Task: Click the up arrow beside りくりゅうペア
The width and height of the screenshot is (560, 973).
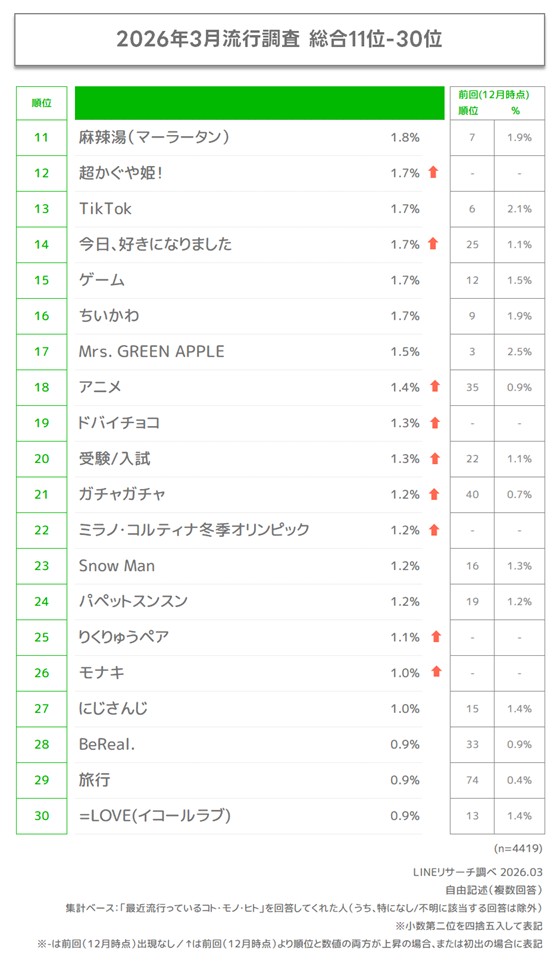Action: pyautogui.click(x=436, y=636)
